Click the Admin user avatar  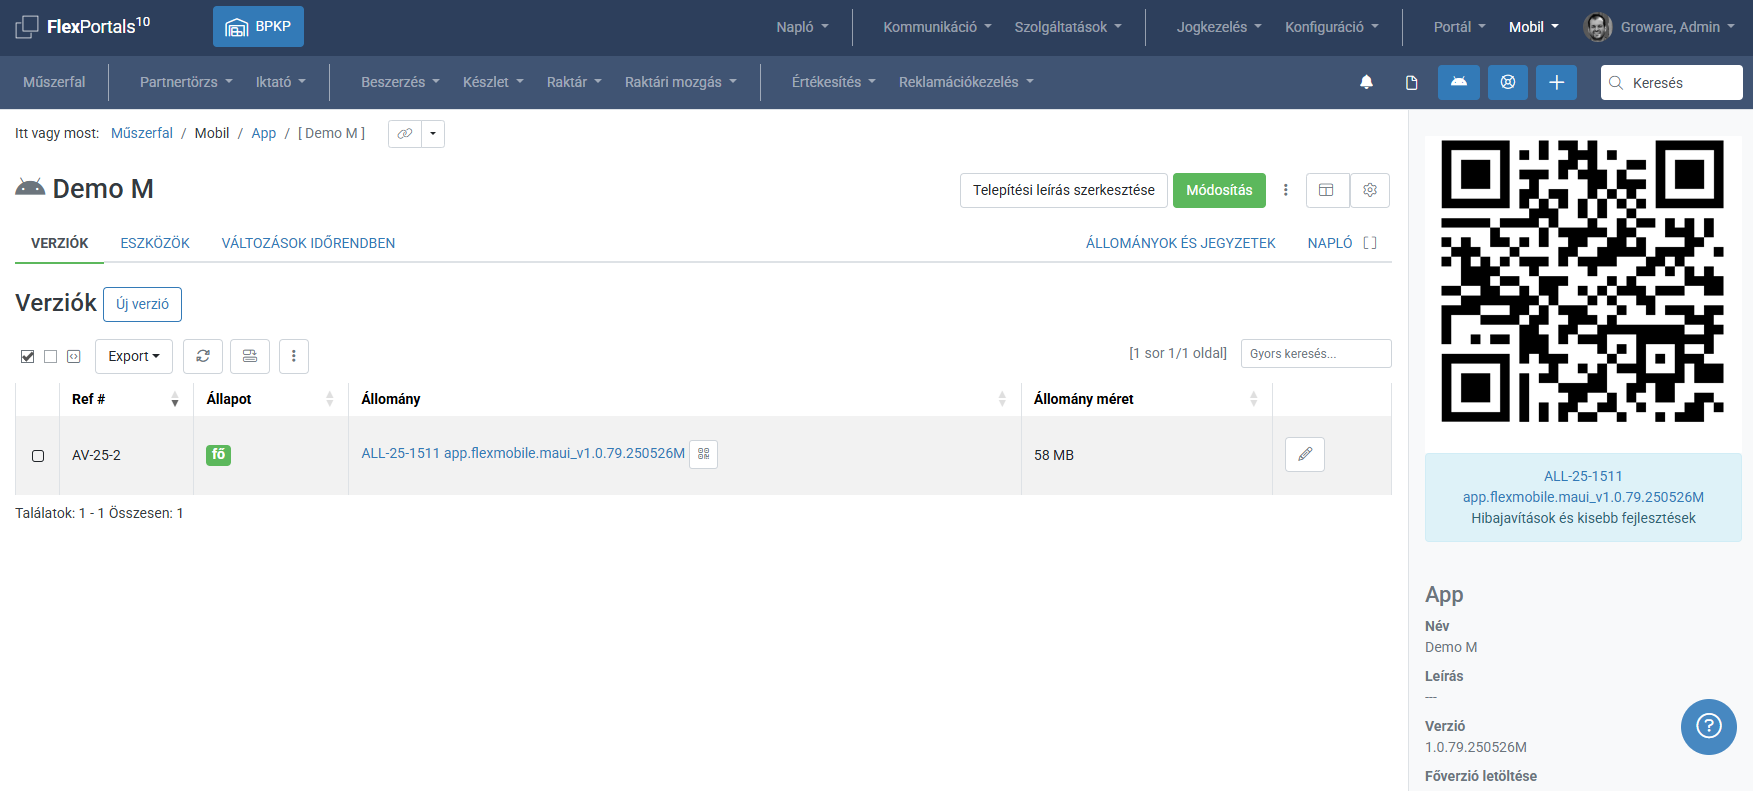(1598, 27)
